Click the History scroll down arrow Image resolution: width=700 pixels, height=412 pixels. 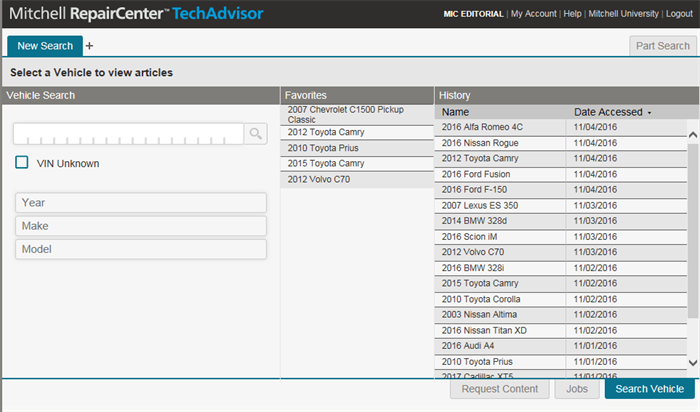click(x=693, y=363)
